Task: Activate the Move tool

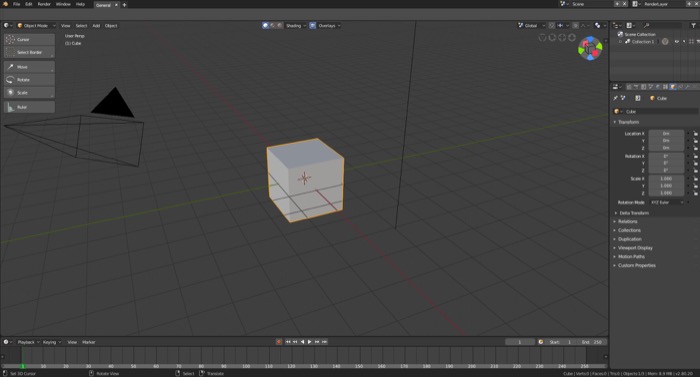Action: pyautogui.click(x=29, y=67)
